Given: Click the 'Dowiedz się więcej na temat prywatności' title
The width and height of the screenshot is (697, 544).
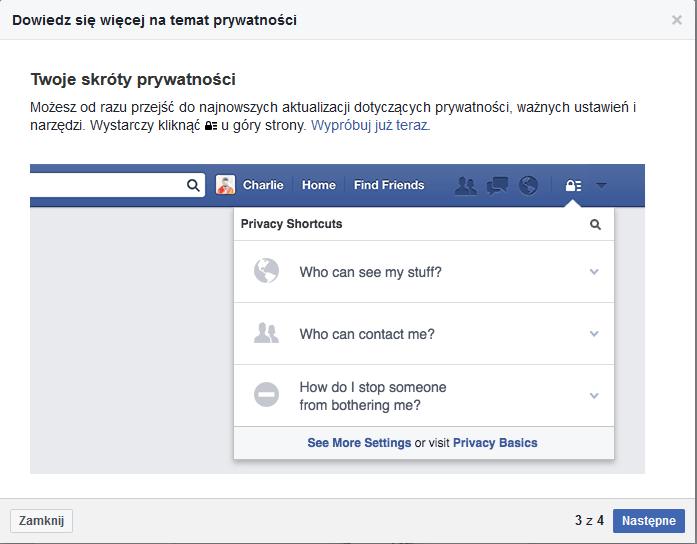Looking at the screenshot, I should pyautogui.click(x=154, y=20).
